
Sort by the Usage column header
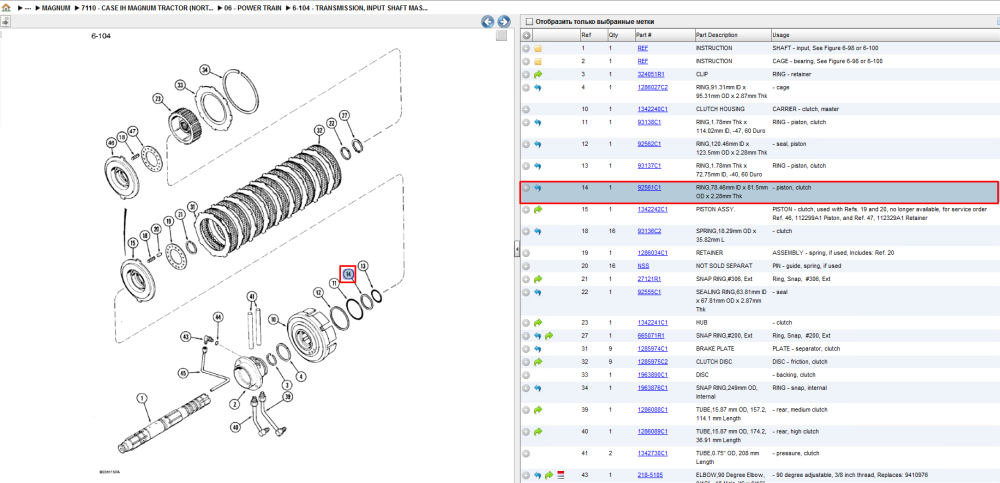click(885, 35)
